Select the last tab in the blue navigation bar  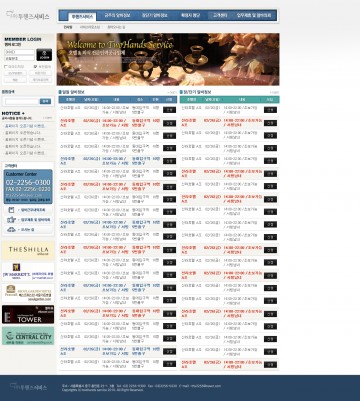(x=254, y=15)
